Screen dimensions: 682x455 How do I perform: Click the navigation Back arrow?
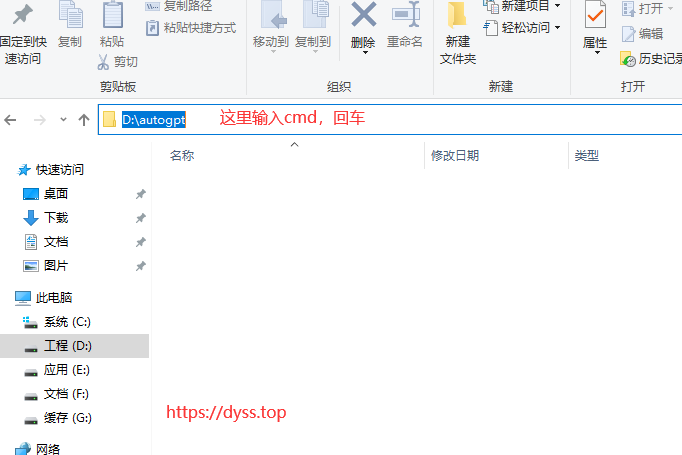(11, 120)
